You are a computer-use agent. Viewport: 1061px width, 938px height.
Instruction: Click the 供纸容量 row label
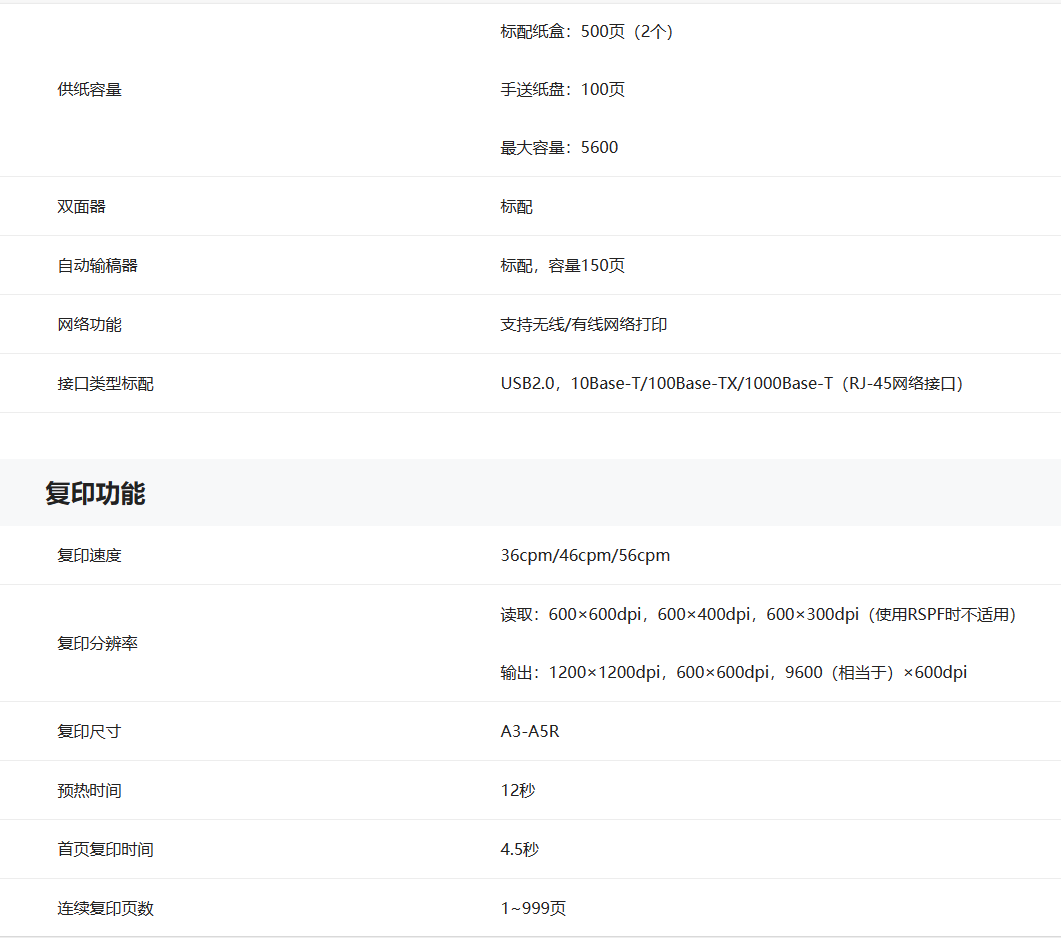coord(90,90)
